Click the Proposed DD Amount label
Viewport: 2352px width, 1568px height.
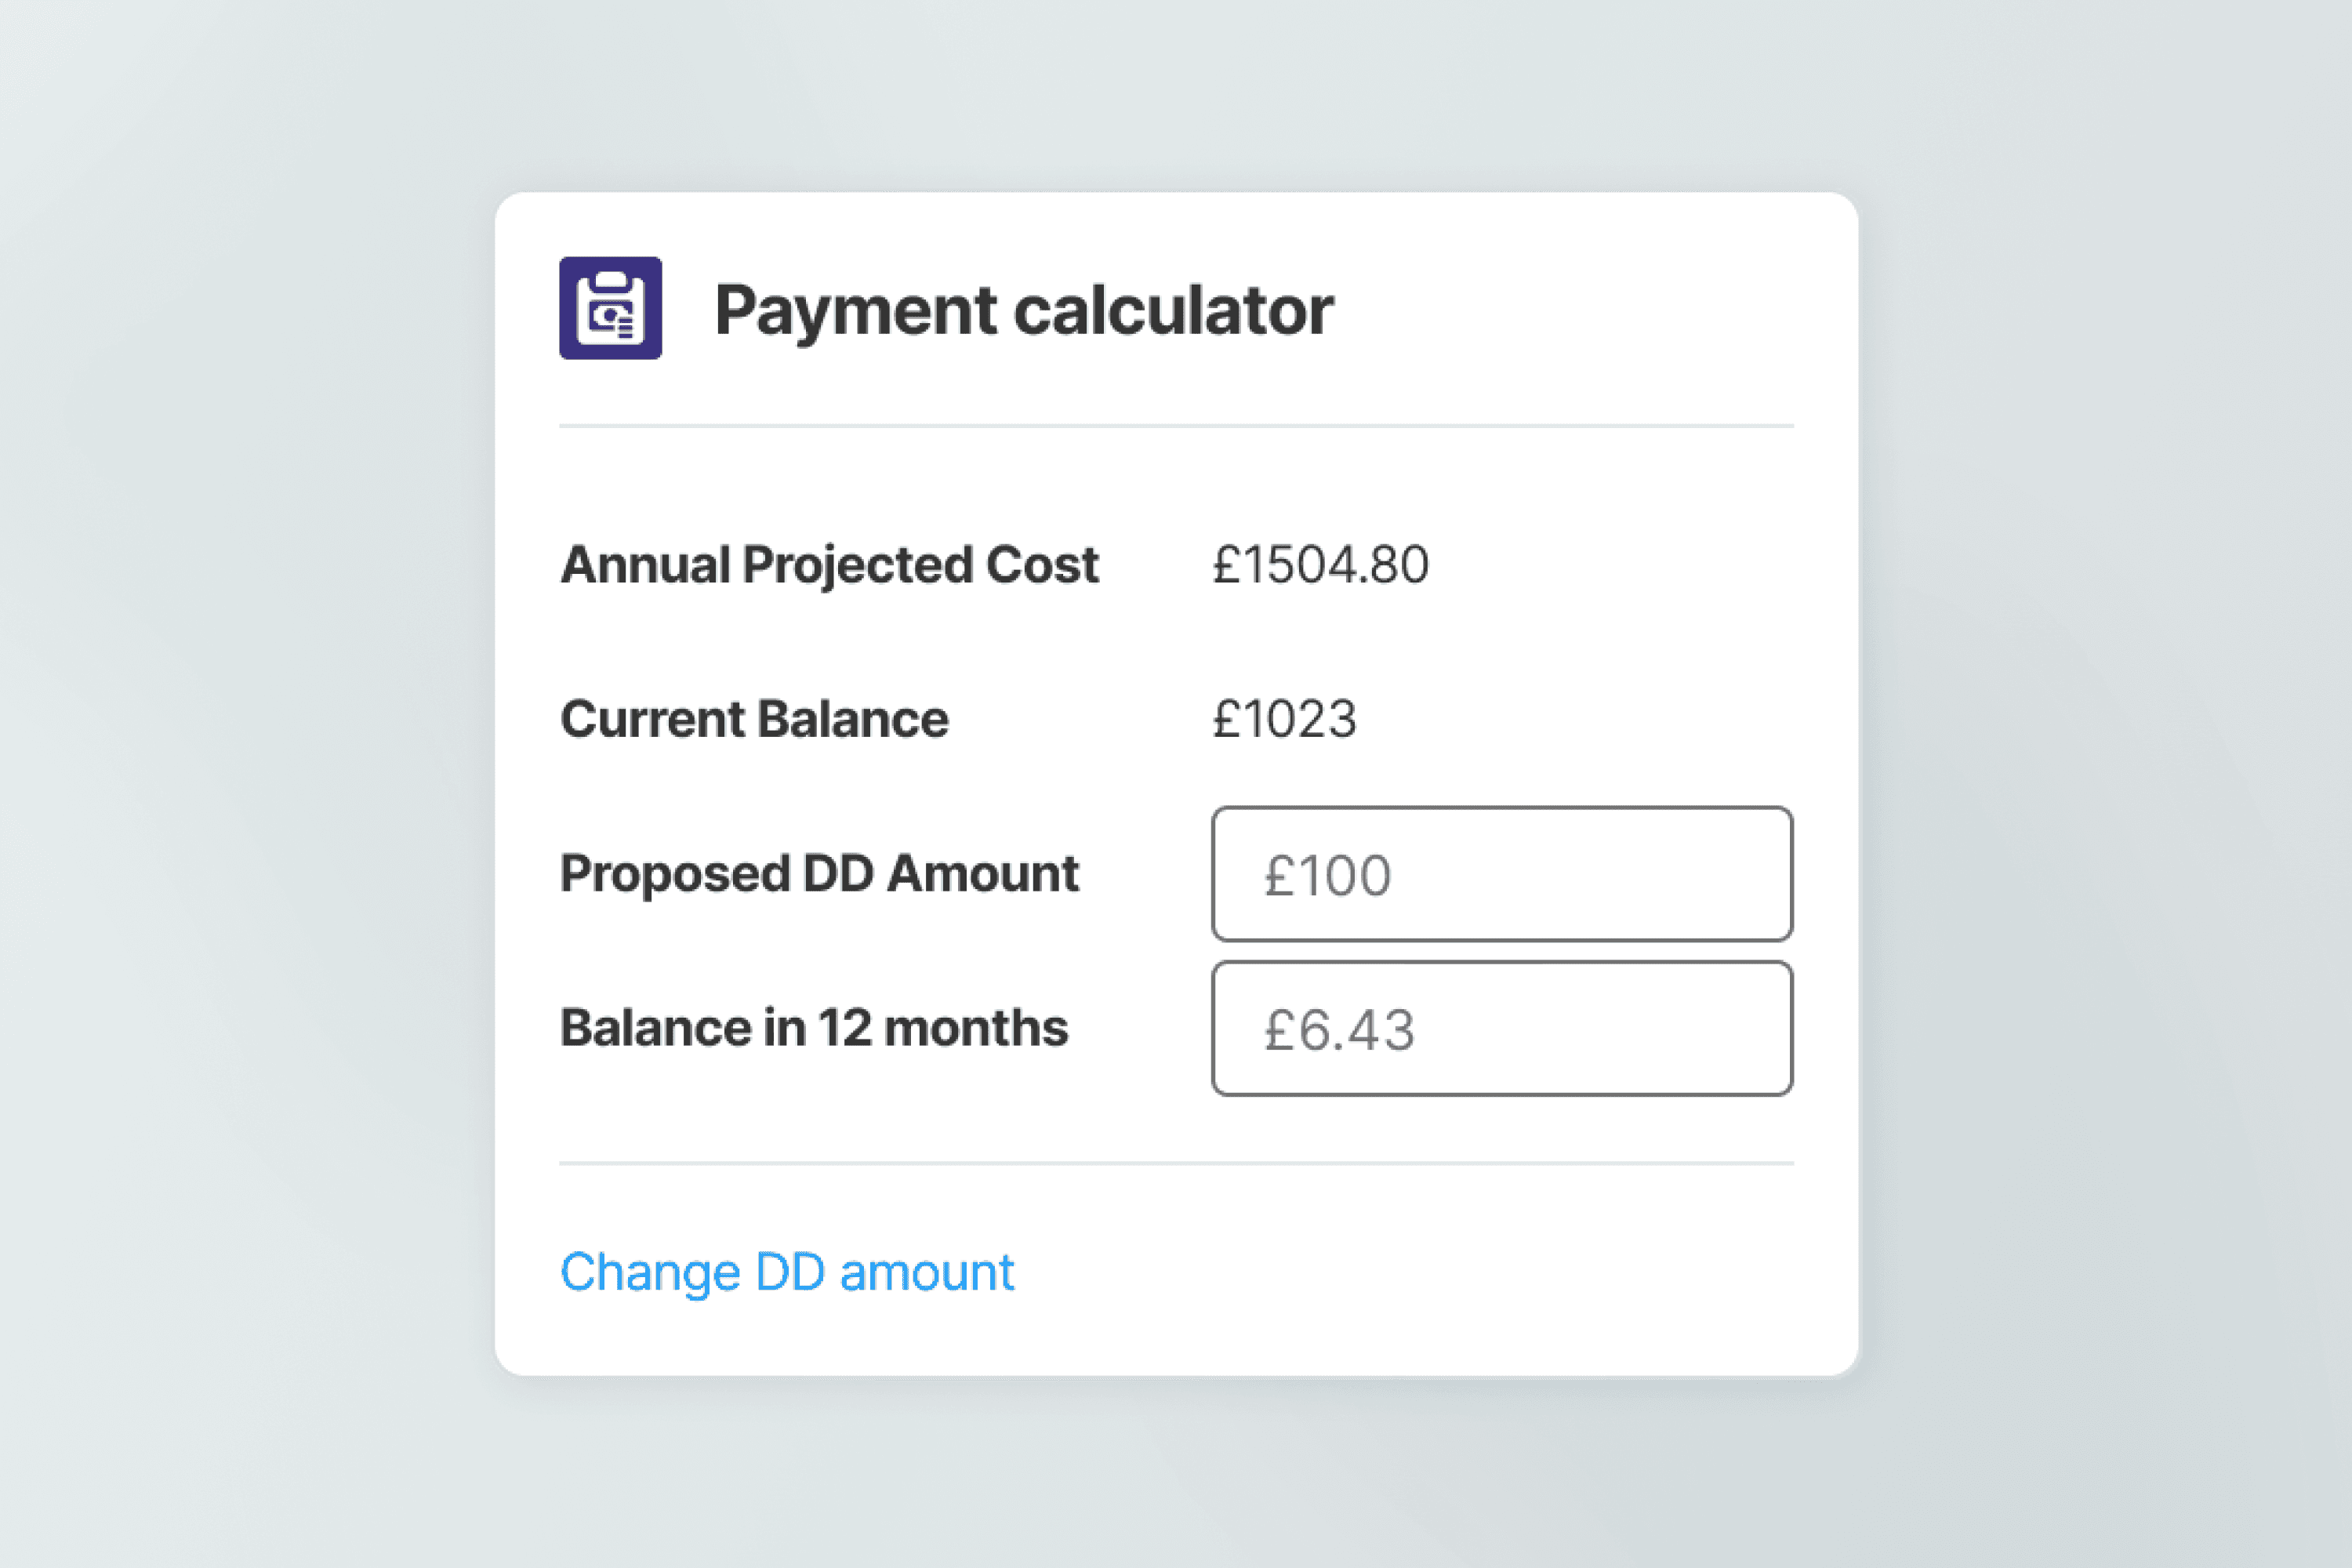pos(819,874)
